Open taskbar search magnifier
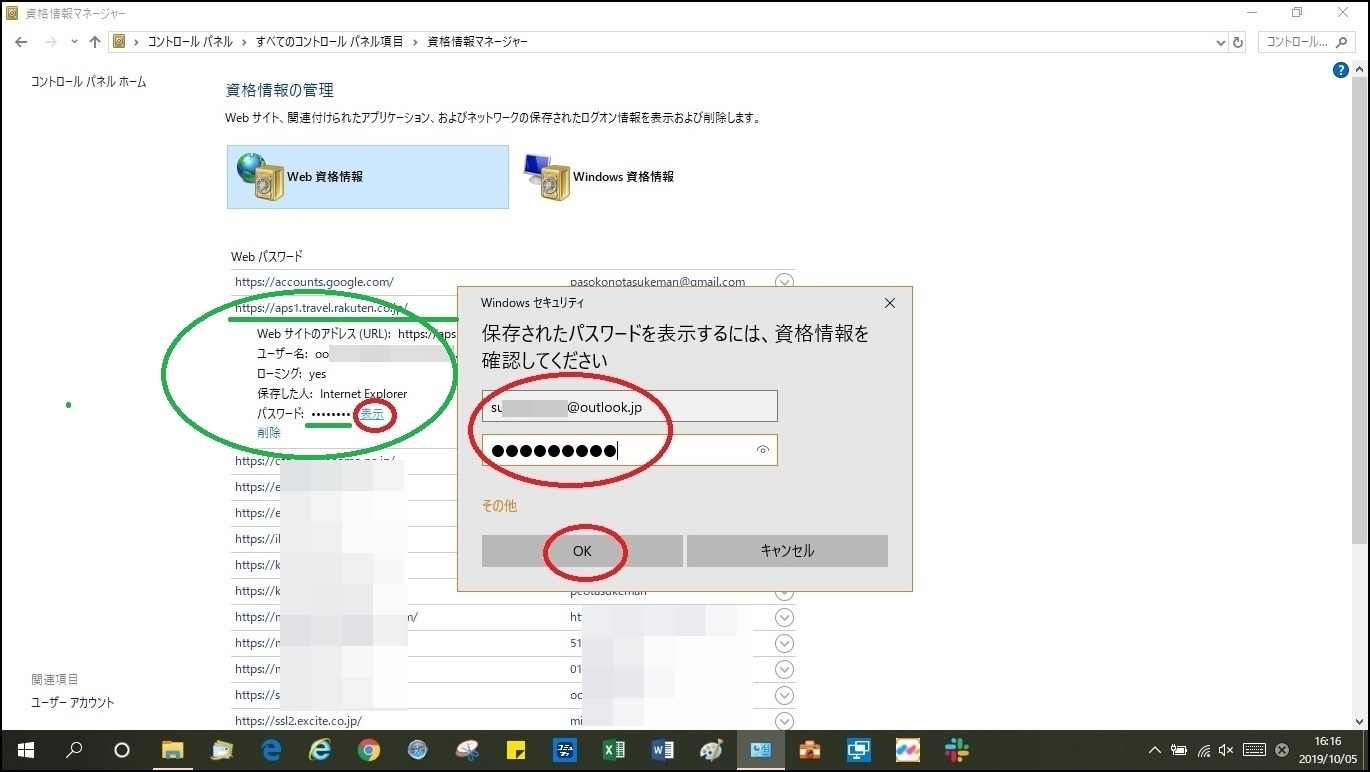The image size is (1370, 772). coord(74,750)
